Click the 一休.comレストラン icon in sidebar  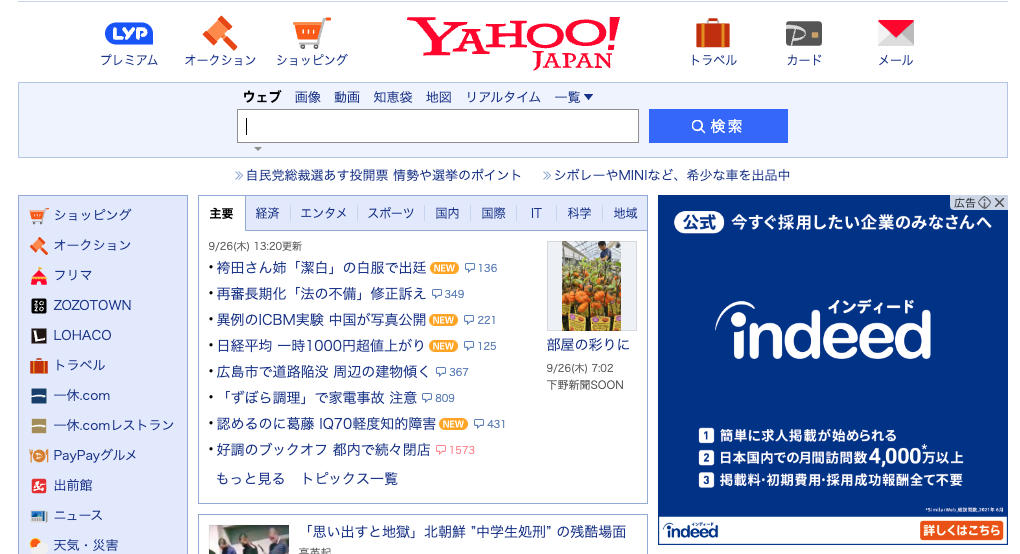click(x=39, y=426)
